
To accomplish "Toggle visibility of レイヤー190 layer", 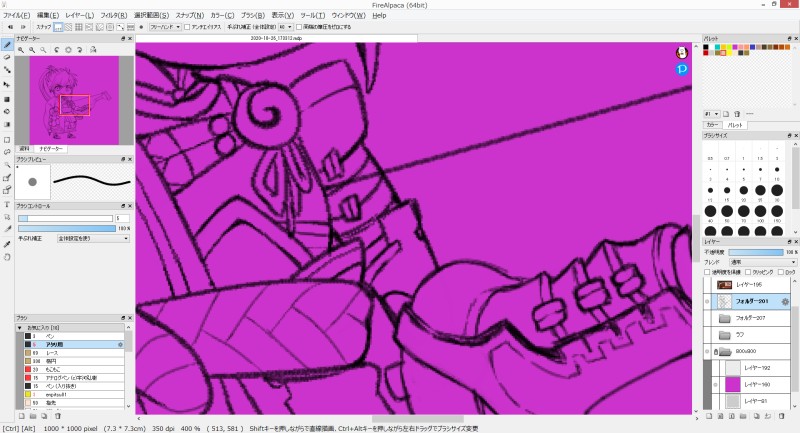I will pyautogui.click(x=715, y=385).
